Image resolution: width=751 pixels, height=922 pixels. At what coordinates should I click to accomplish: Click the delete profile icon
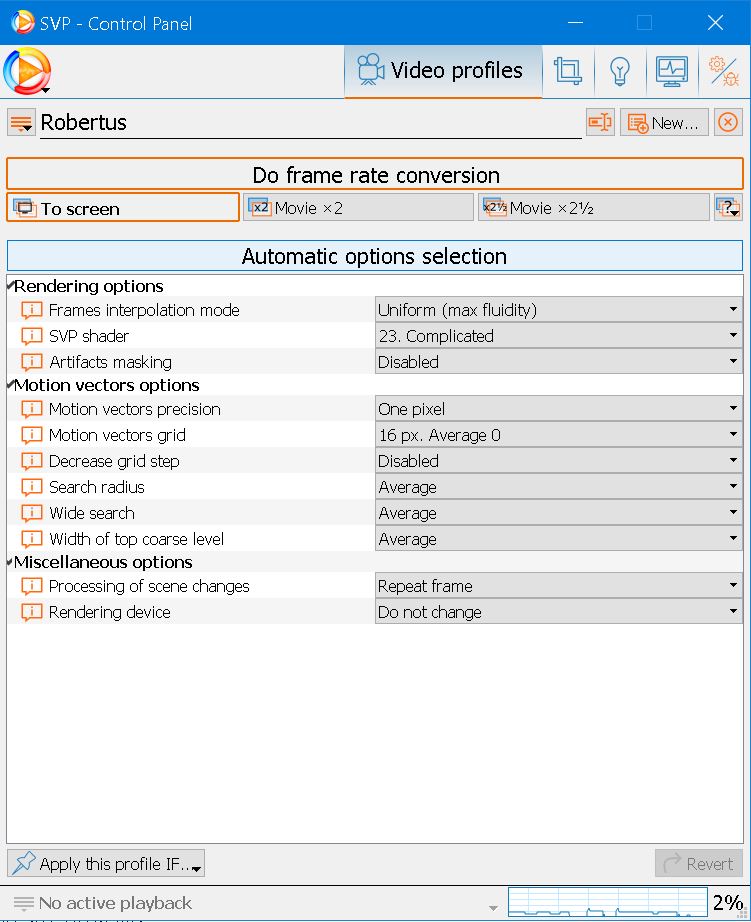coord(728,123)
